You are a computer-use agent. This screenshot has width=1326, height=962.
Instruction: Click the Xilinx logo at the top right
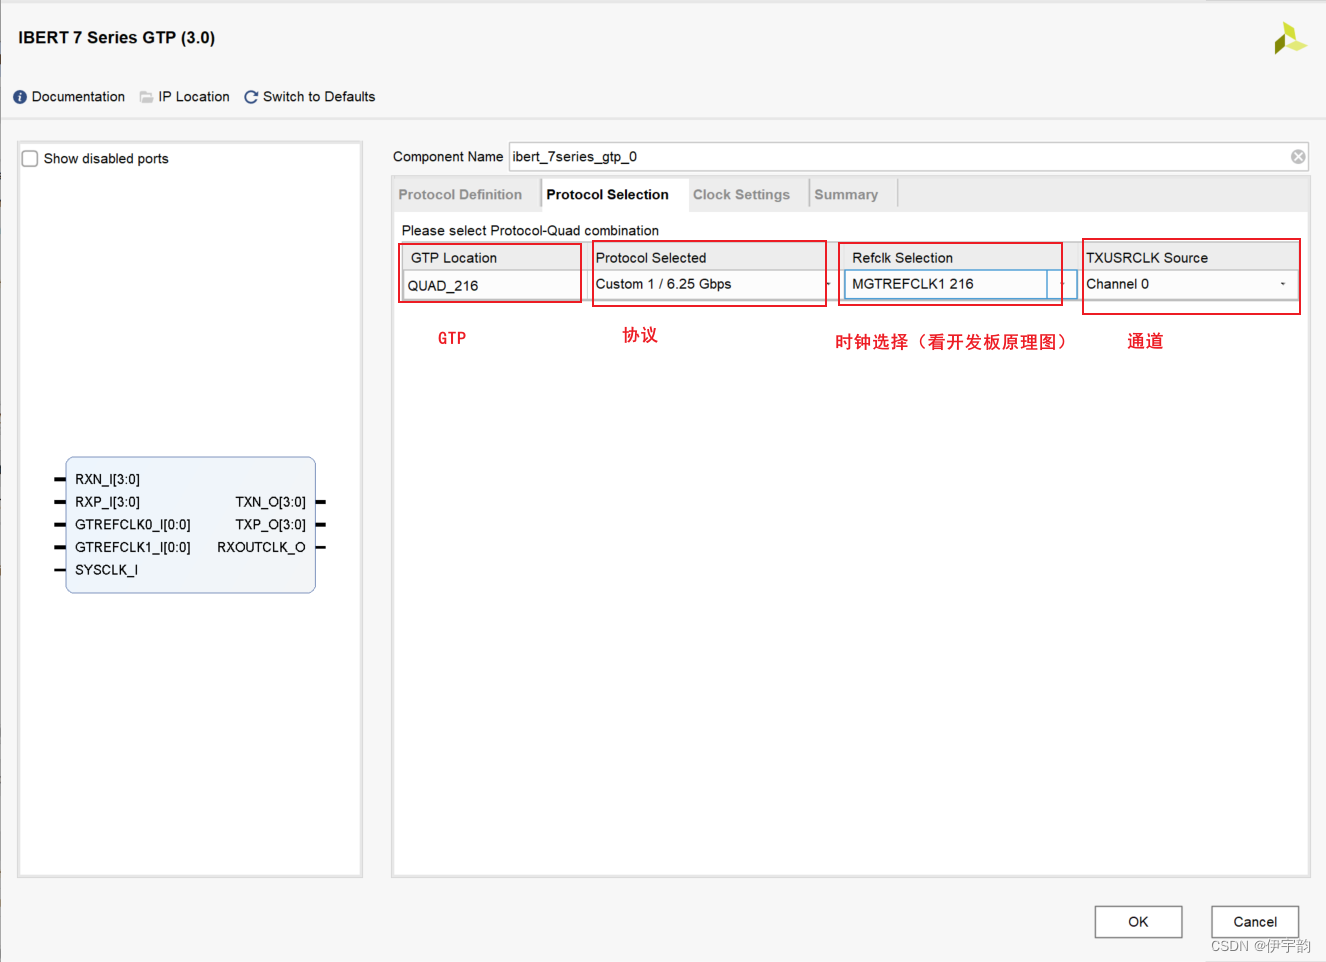1290,38
